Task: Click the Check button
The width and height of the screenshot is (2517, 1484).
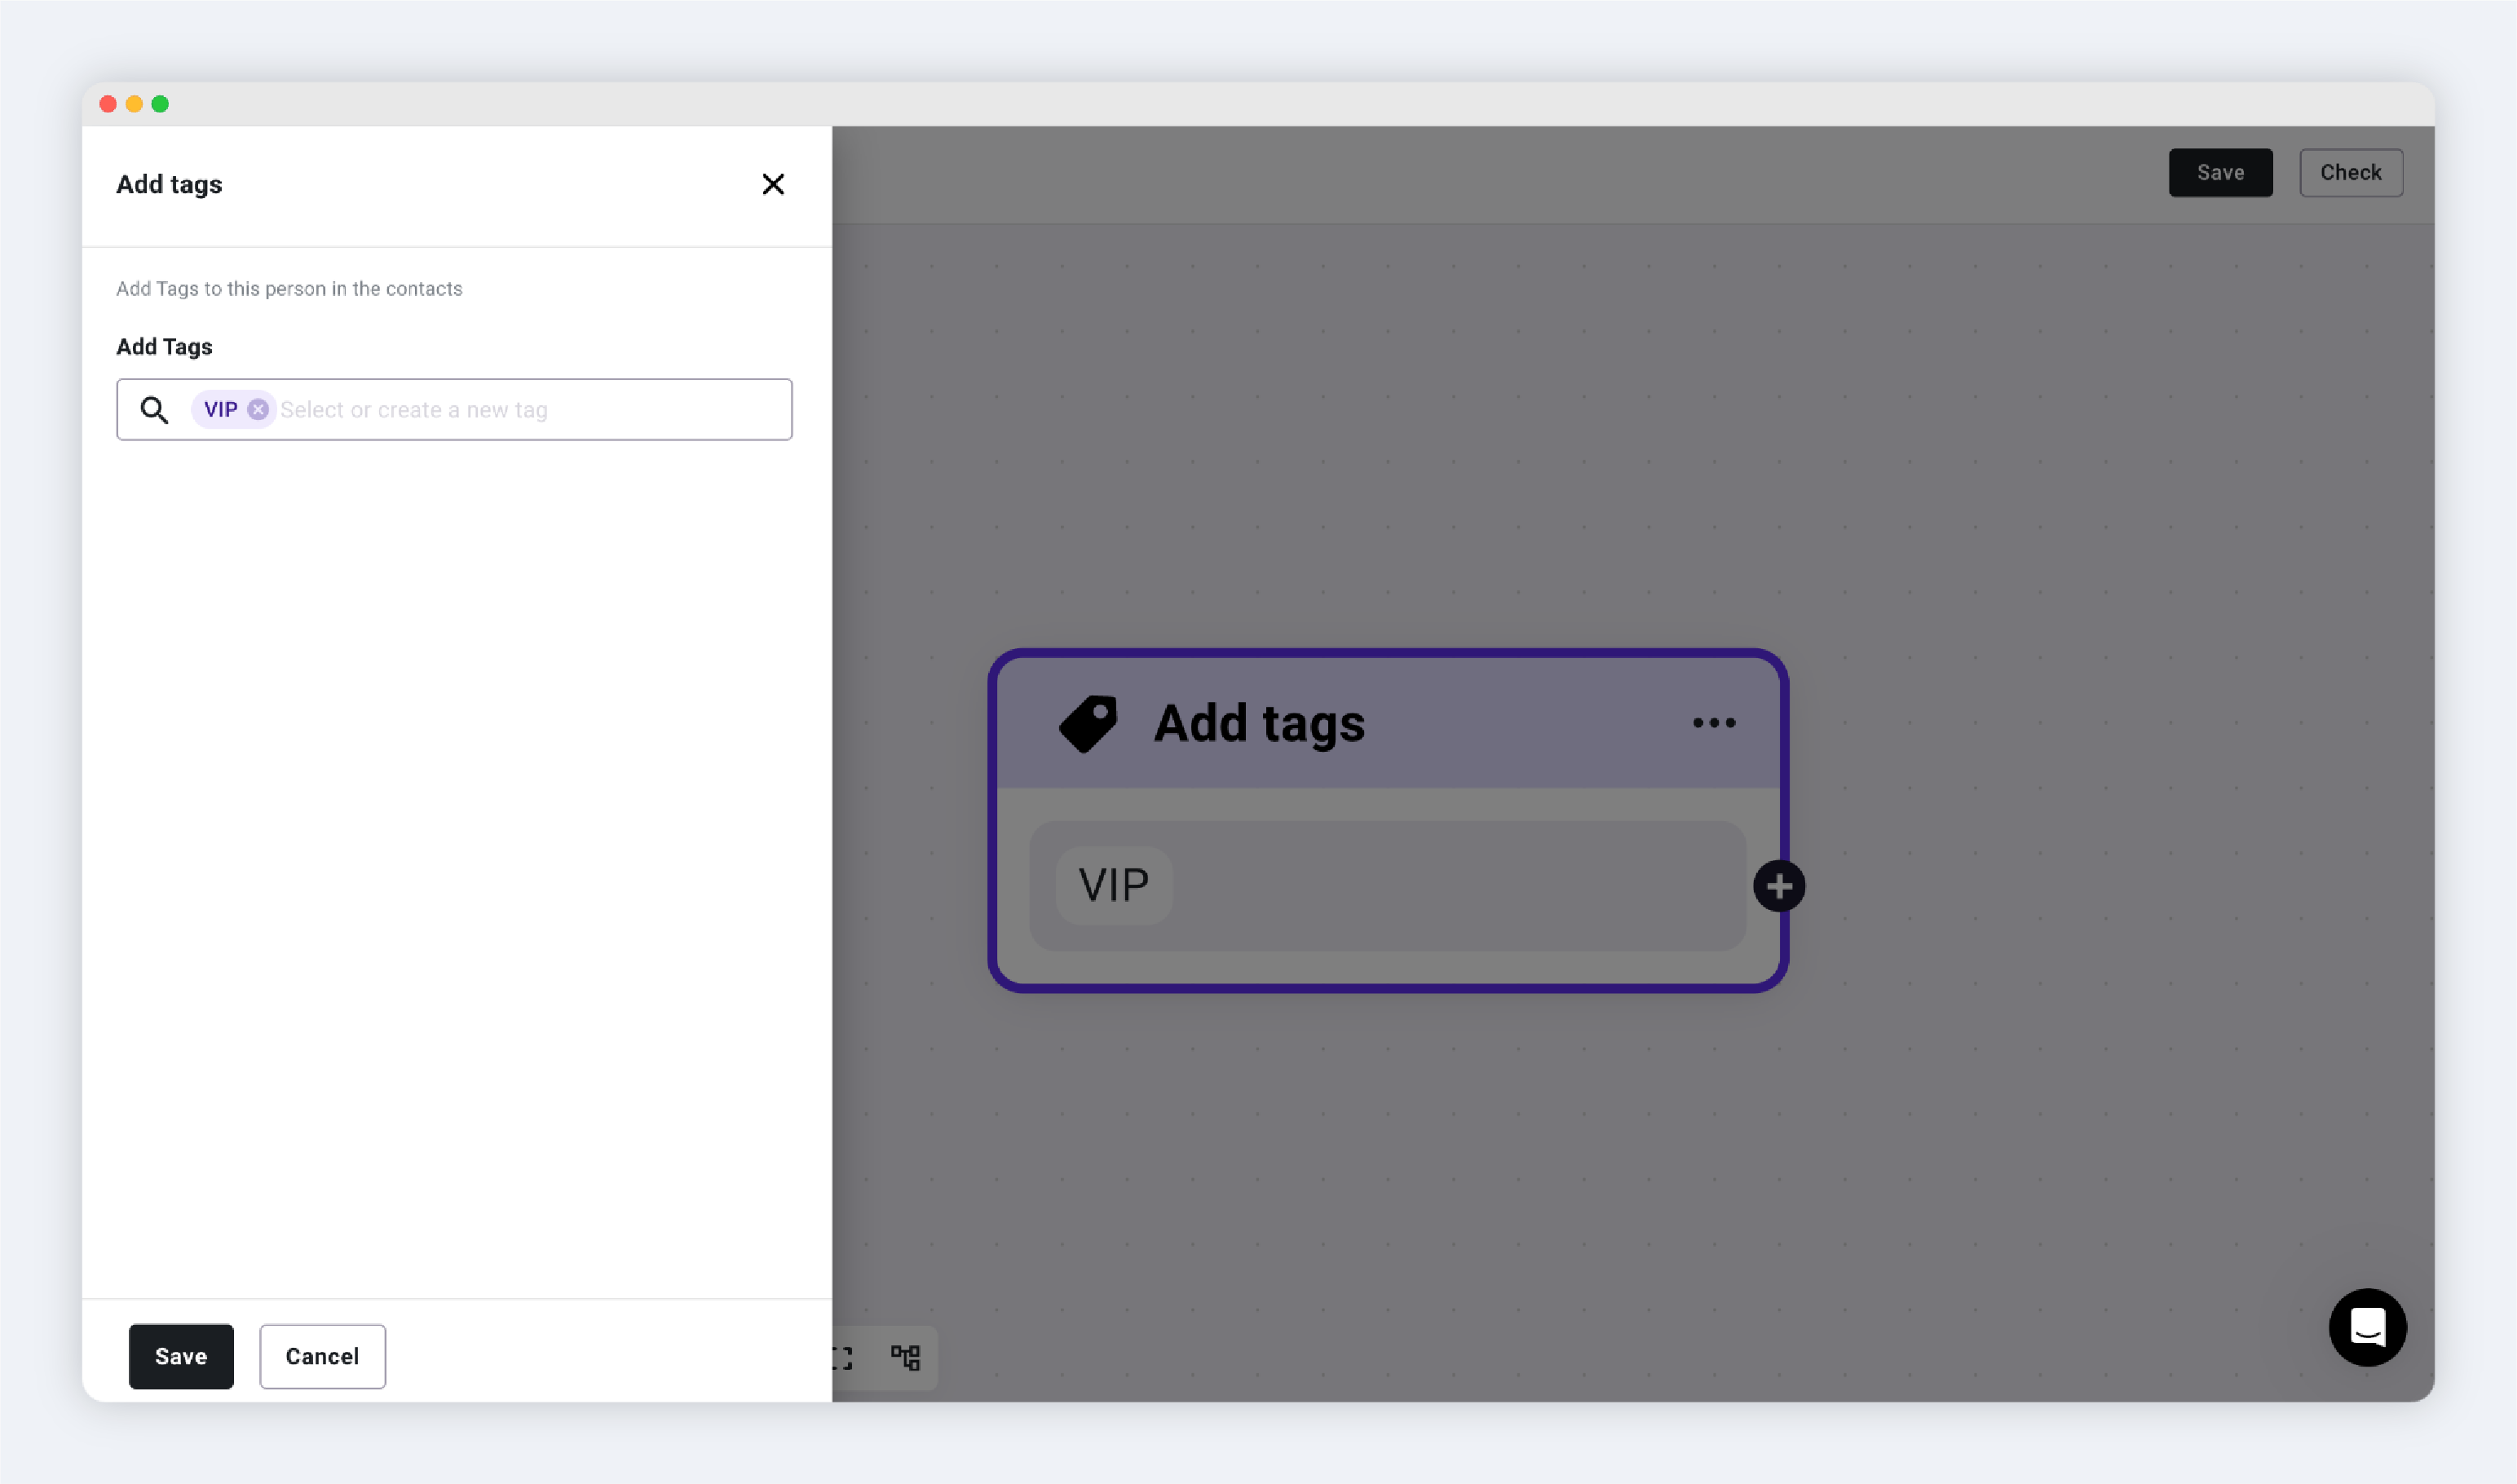Action: pos(2351,173)
